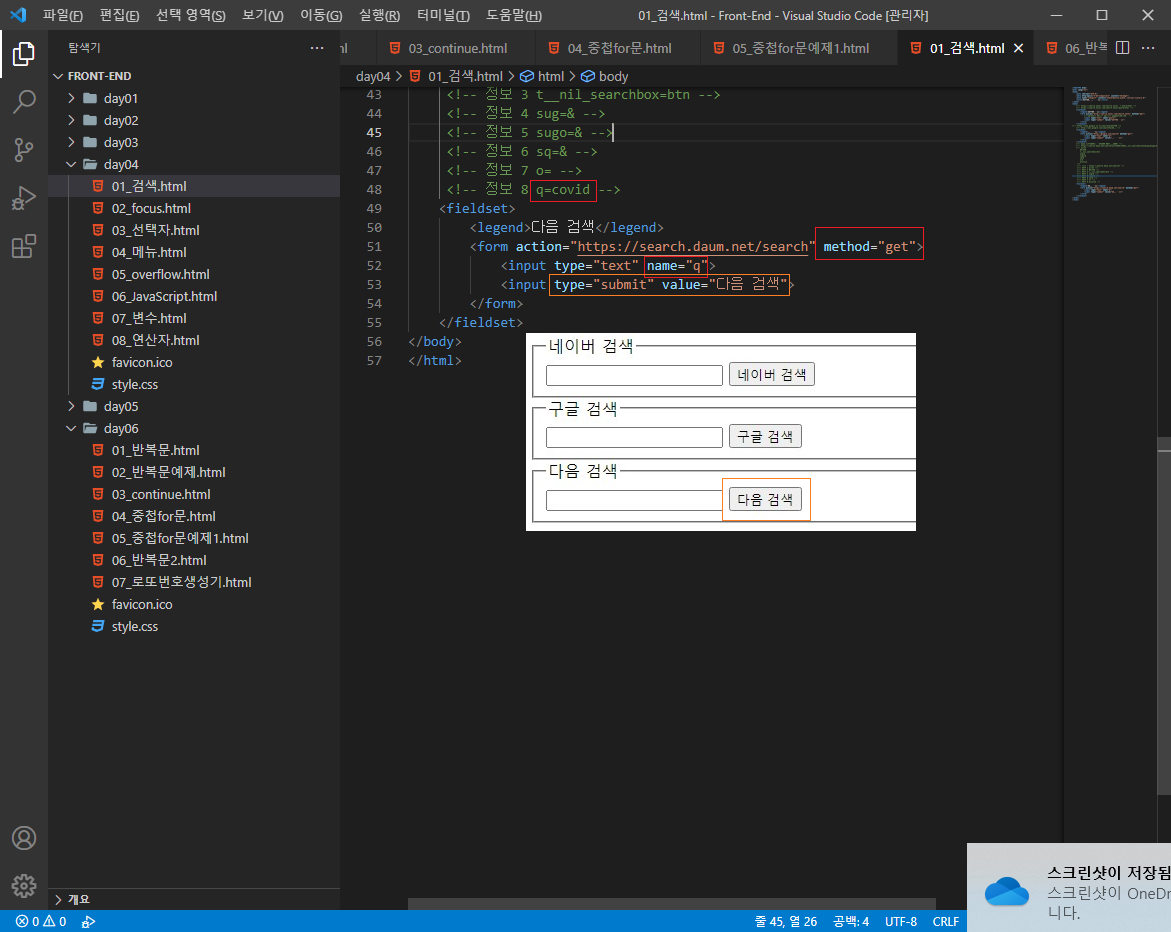Click the live share status bar icon
The height and width of the screenshot is (932, 1171).
click(x=88, y=922)
